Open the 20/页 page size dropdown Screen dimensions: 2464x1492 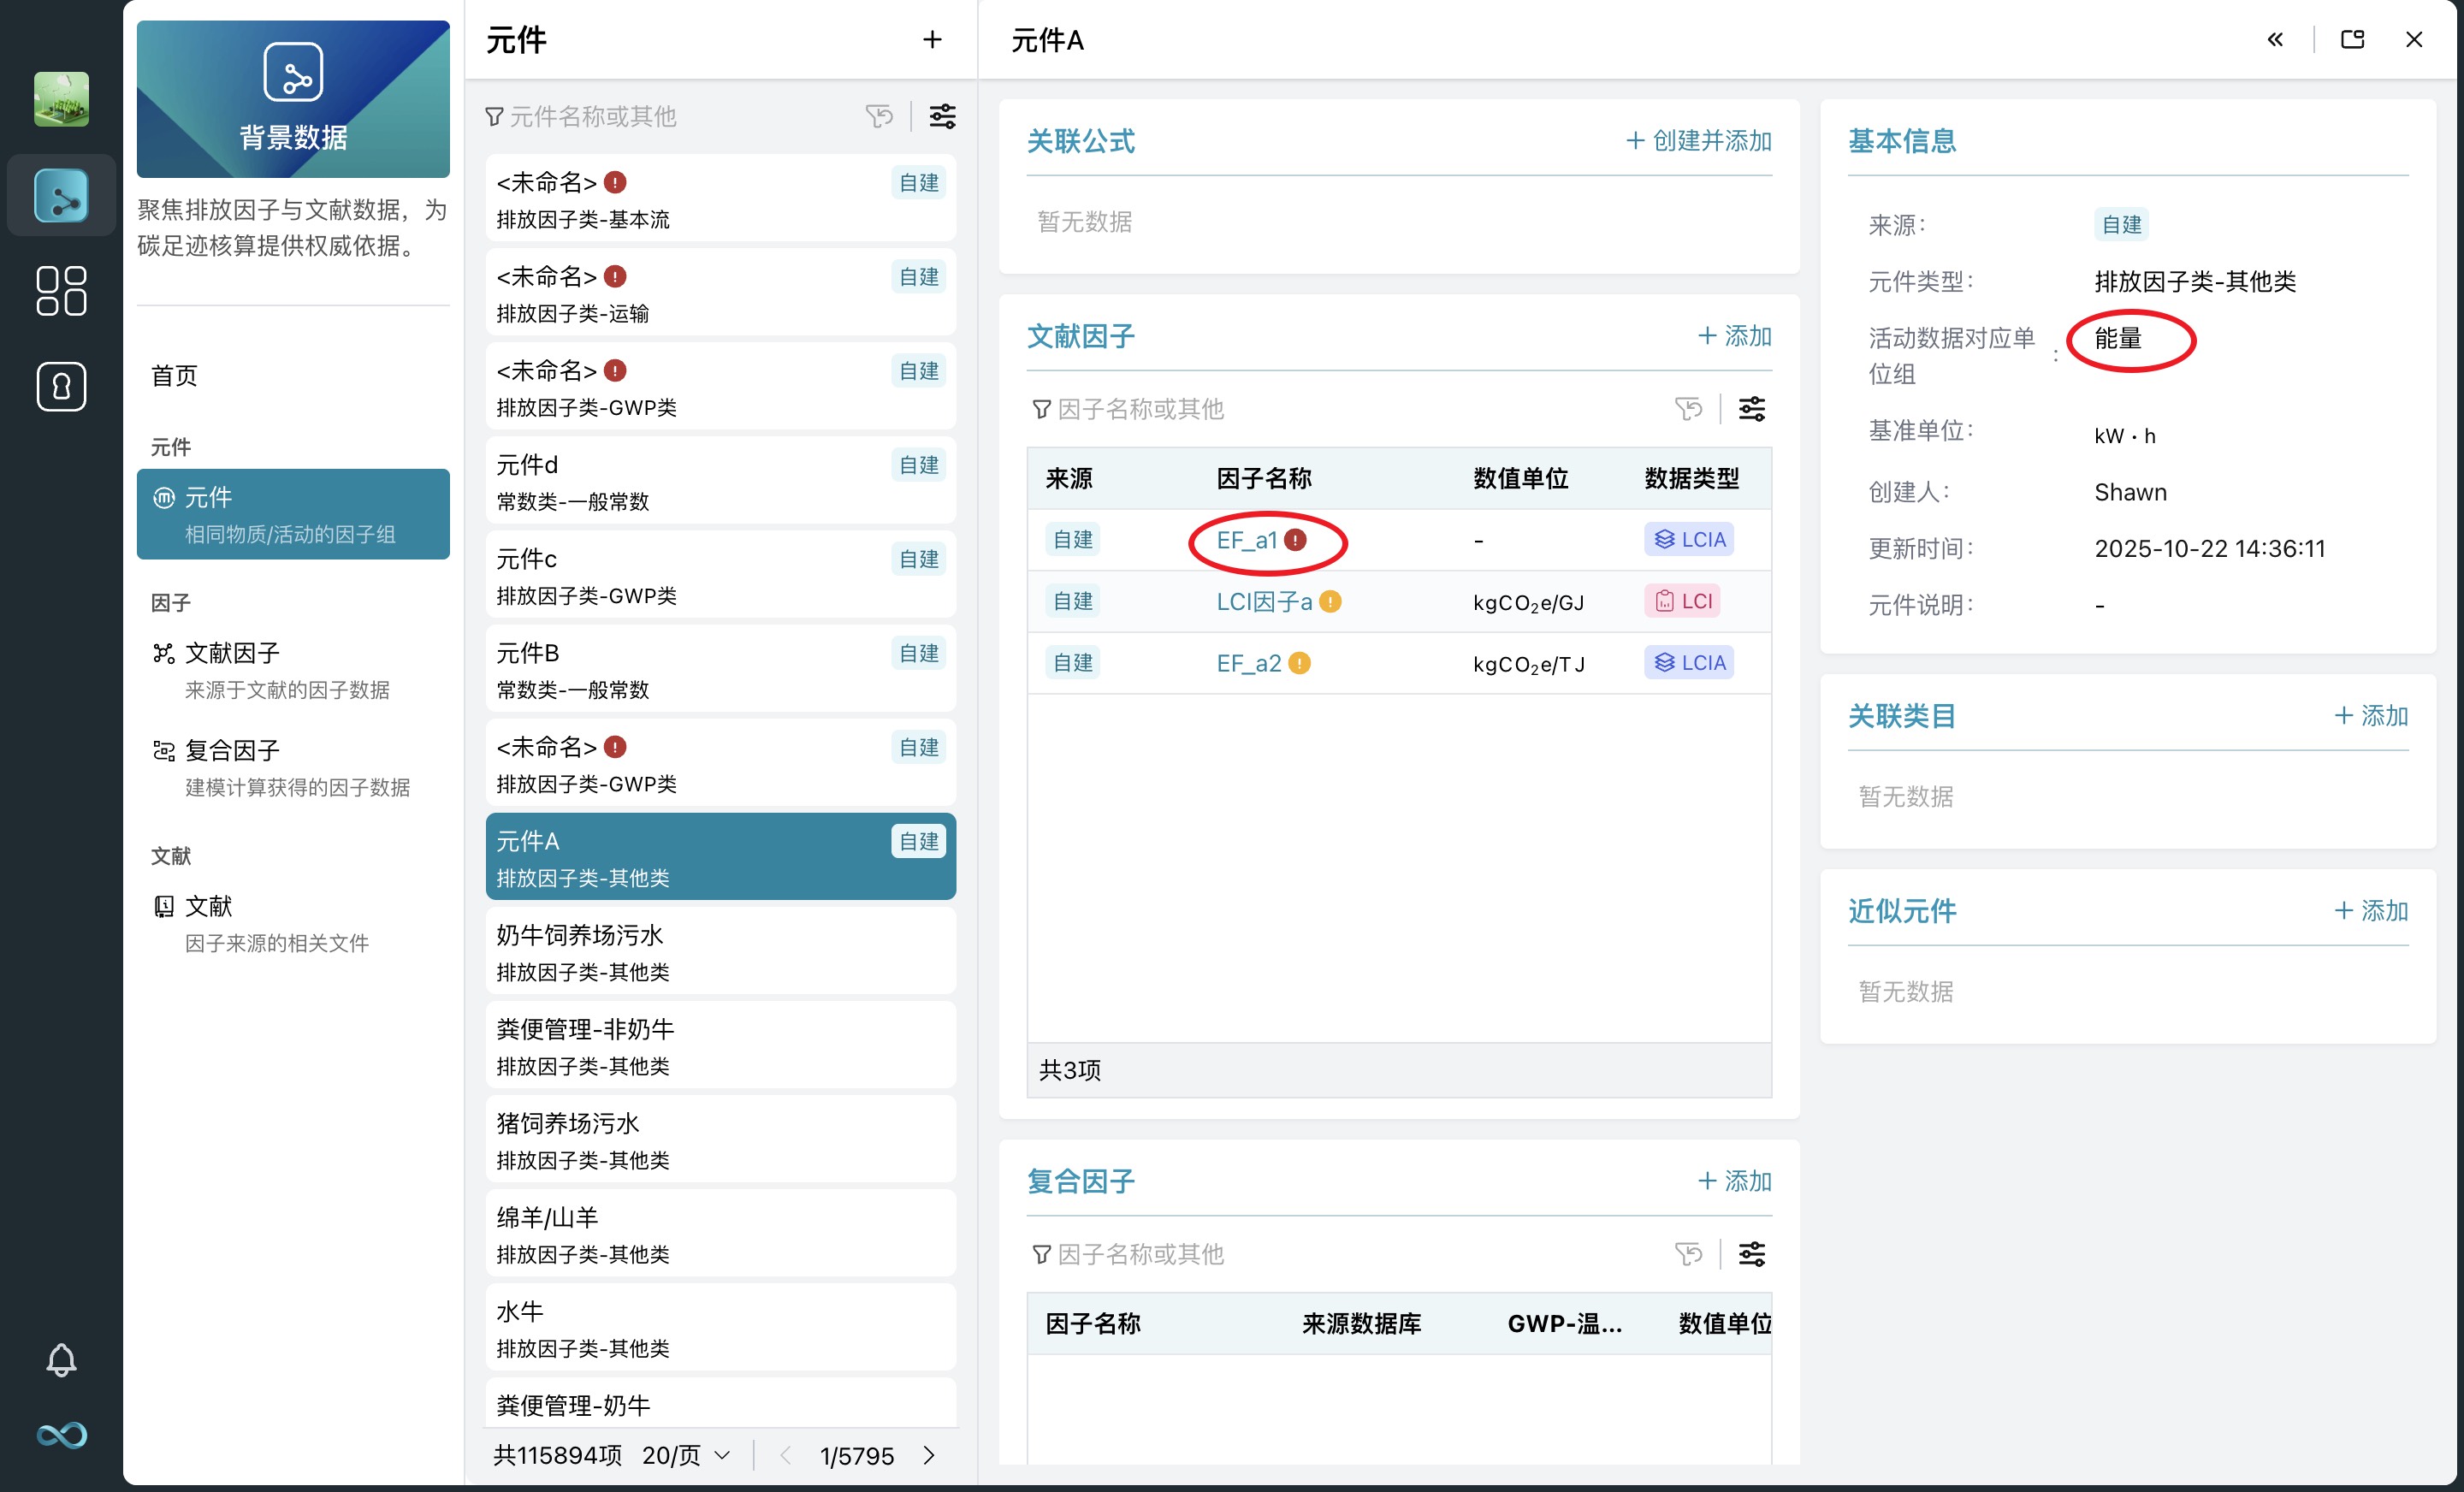click(683, 1456)
